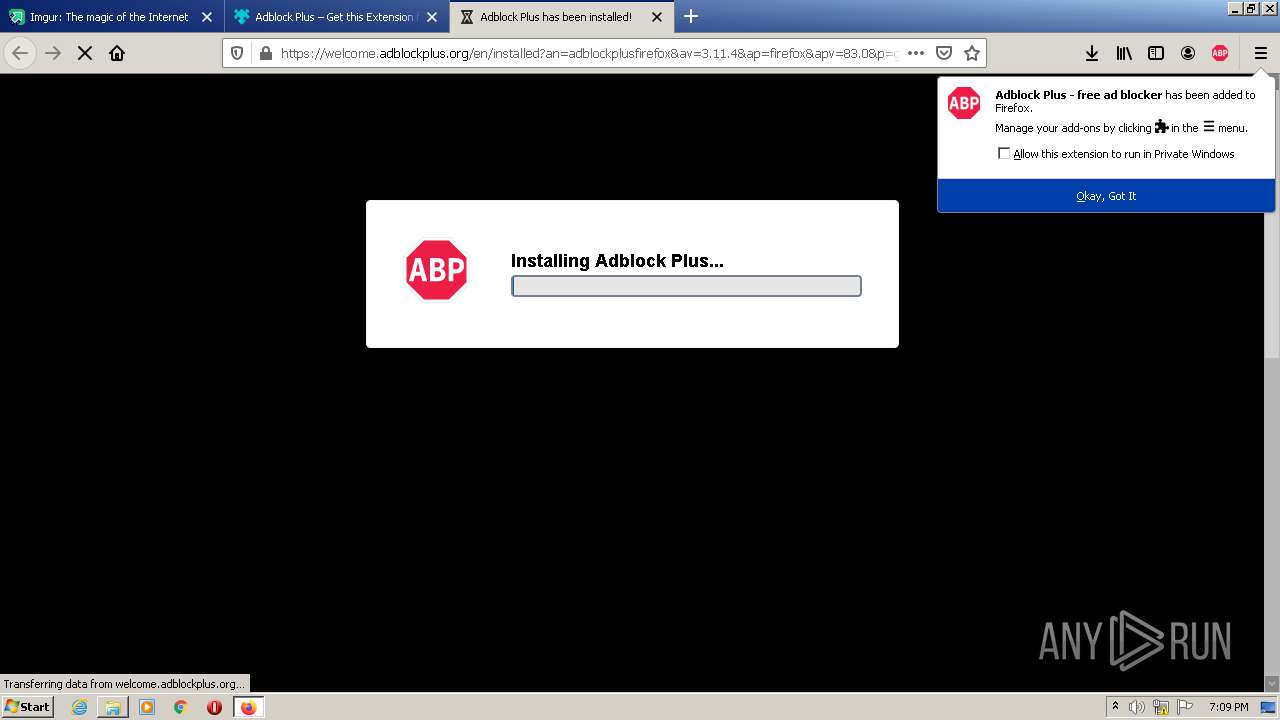Open Opera from the taskbar
Image resolution: width=1280 pixels, height=720 pixels.
(214, 707)
